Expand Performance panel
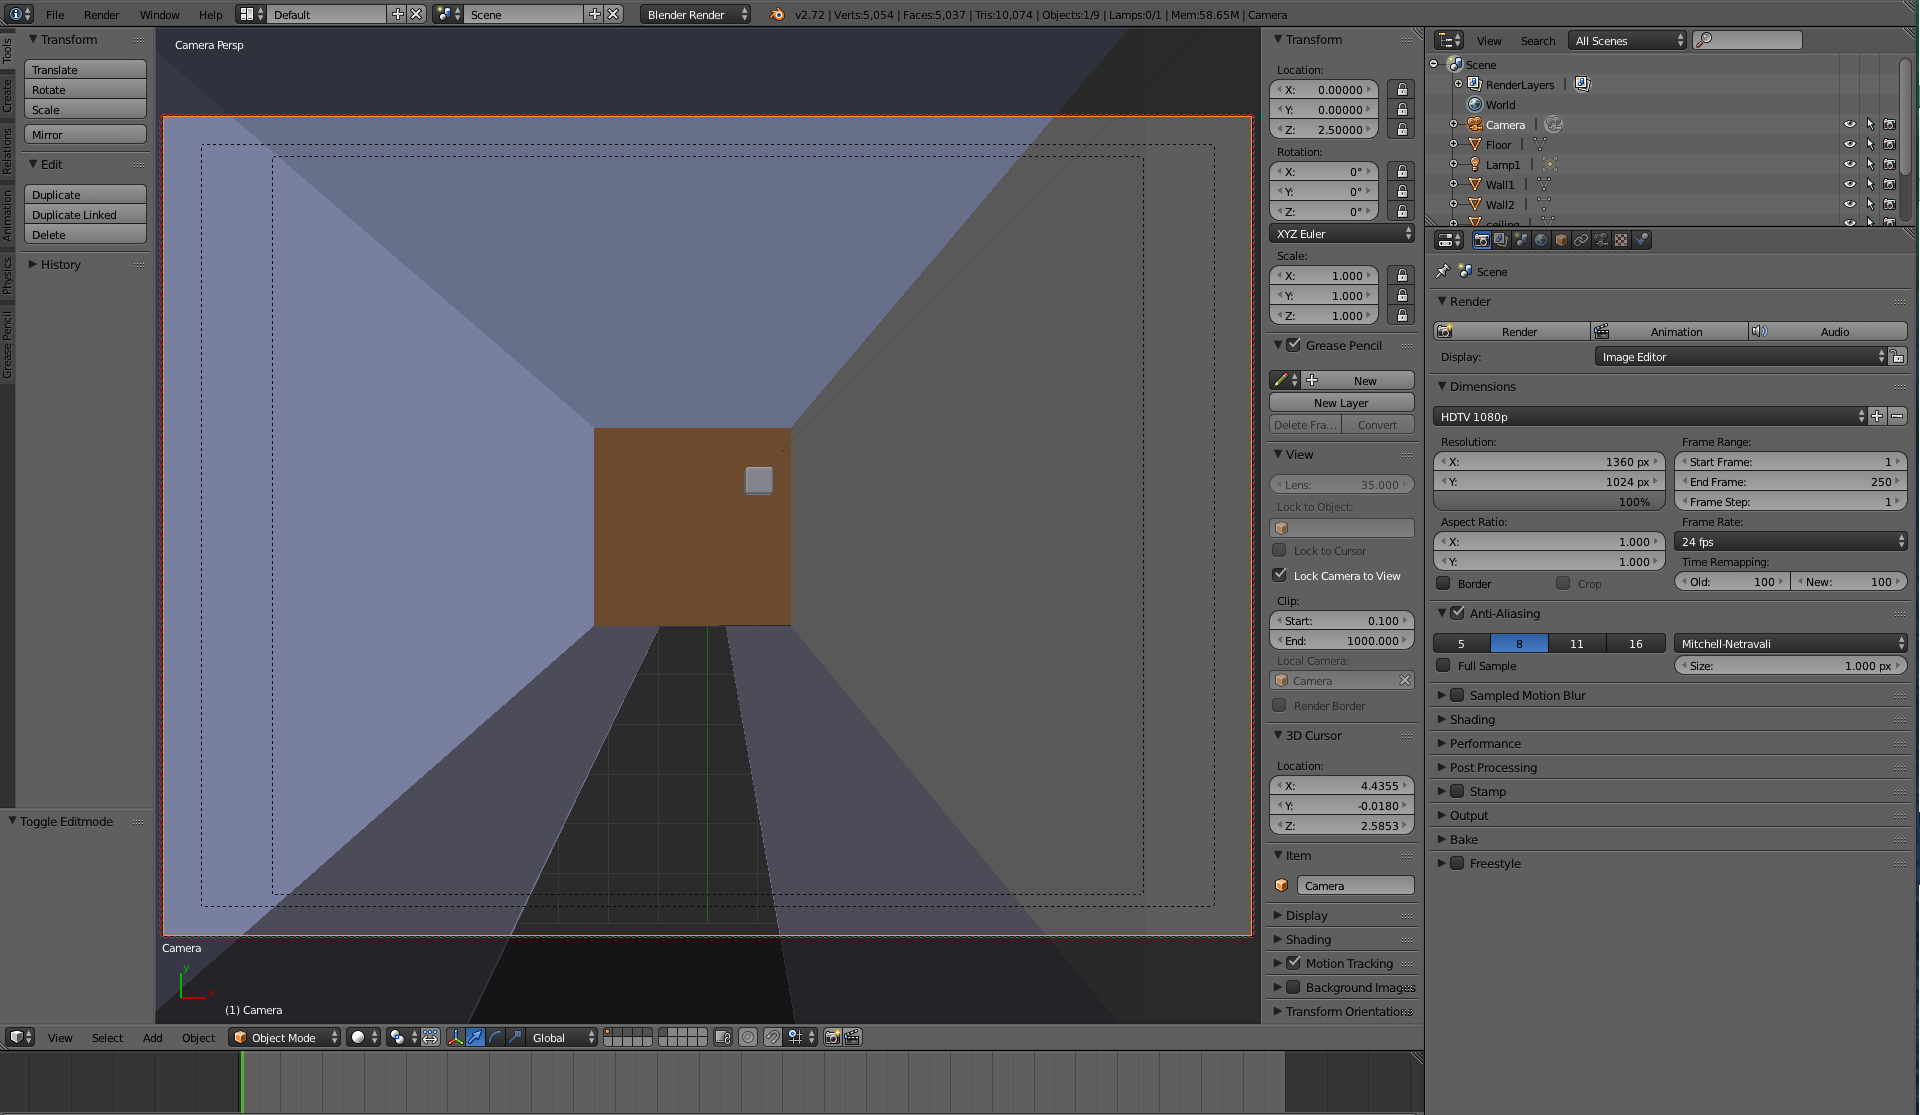 [x=1484, y=743]
